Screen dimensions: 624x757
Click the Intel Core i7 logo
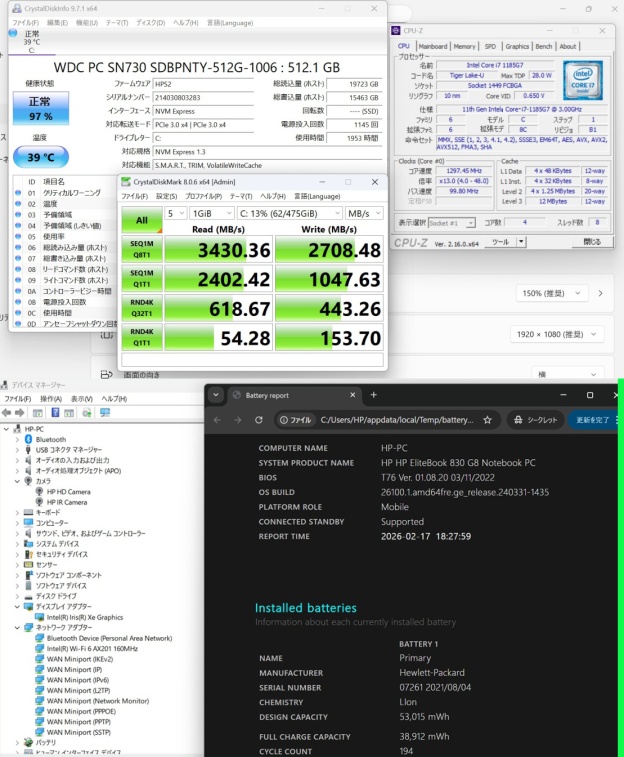point(584,81)
